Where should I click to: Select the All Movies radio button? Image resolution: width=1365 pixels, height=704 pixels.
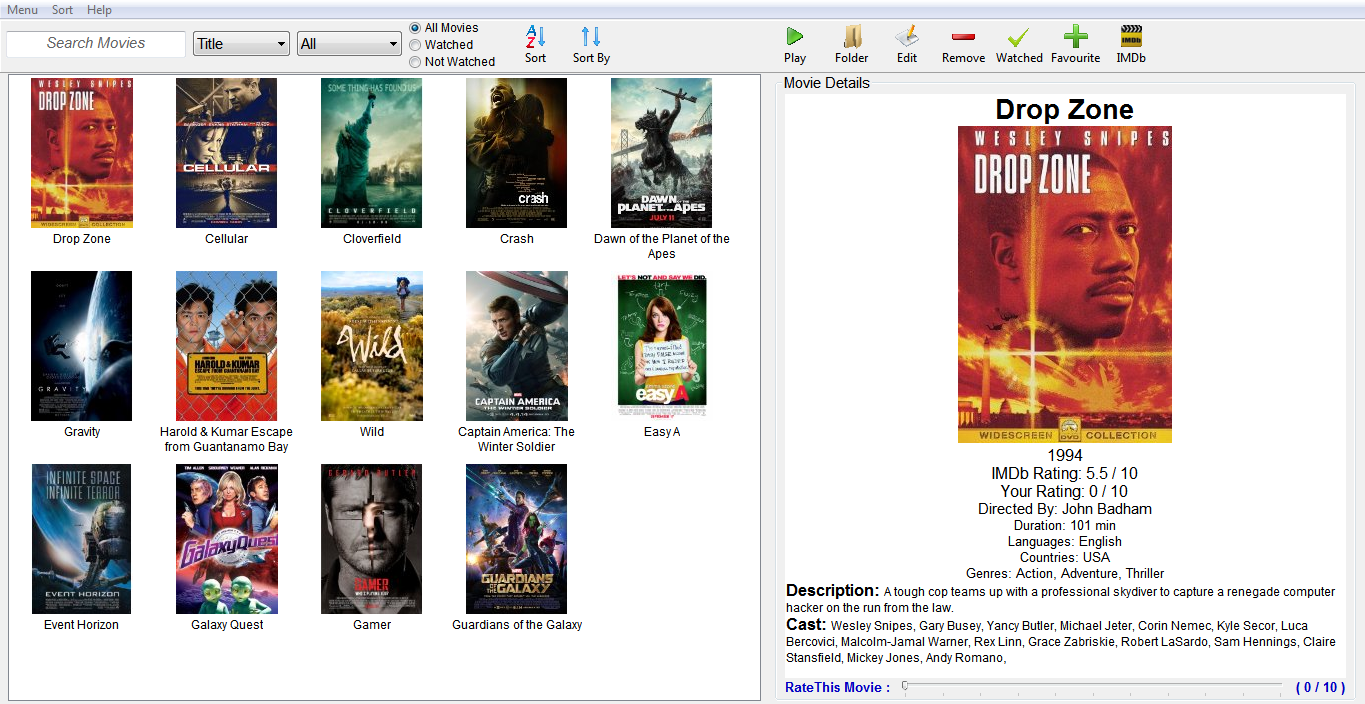(415, 28)
